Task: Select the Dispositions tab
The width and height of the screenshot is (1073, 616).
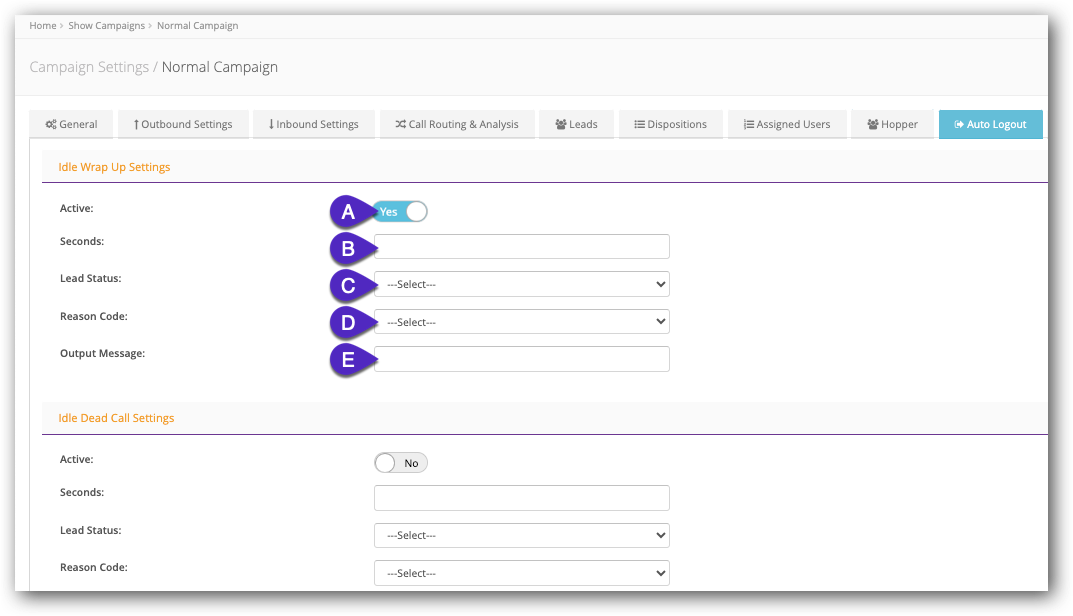Action: (670, 124)
